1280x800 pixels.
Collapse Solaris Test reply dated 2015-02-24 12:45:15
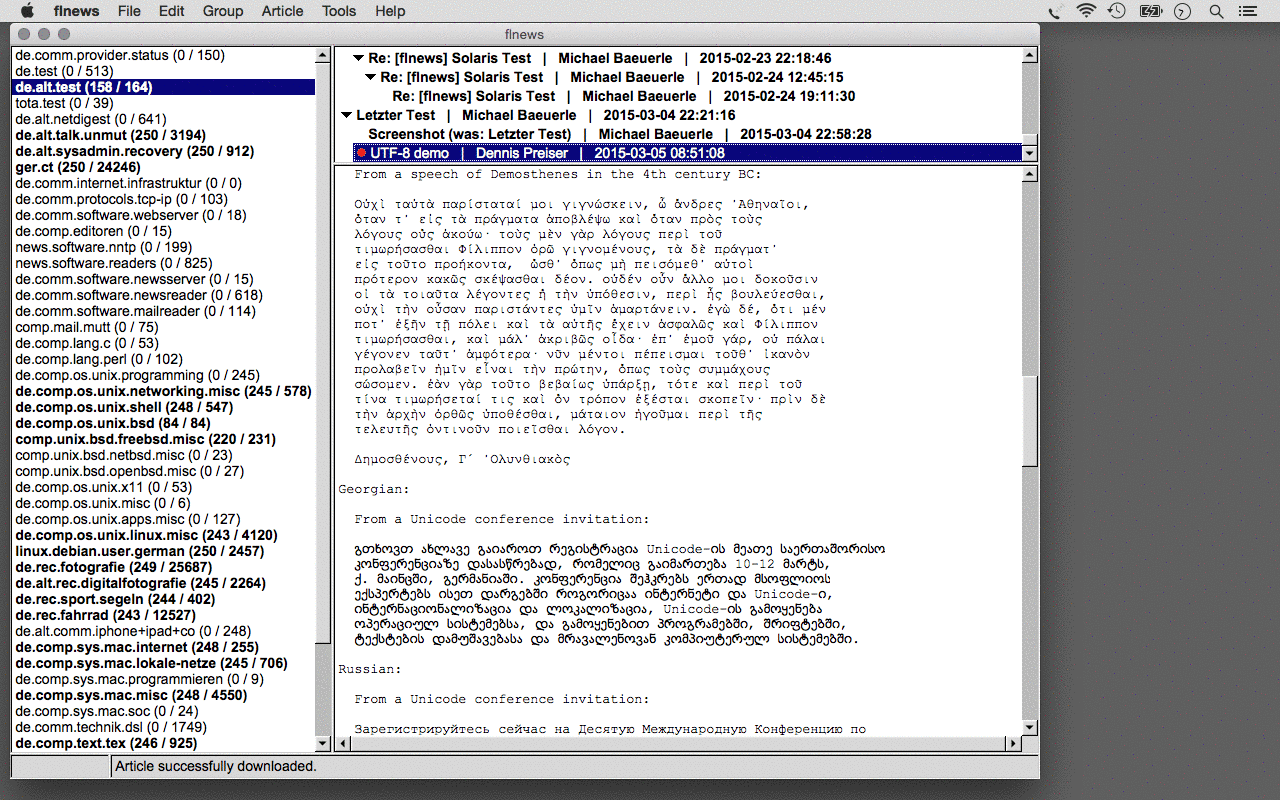[371, 78]
